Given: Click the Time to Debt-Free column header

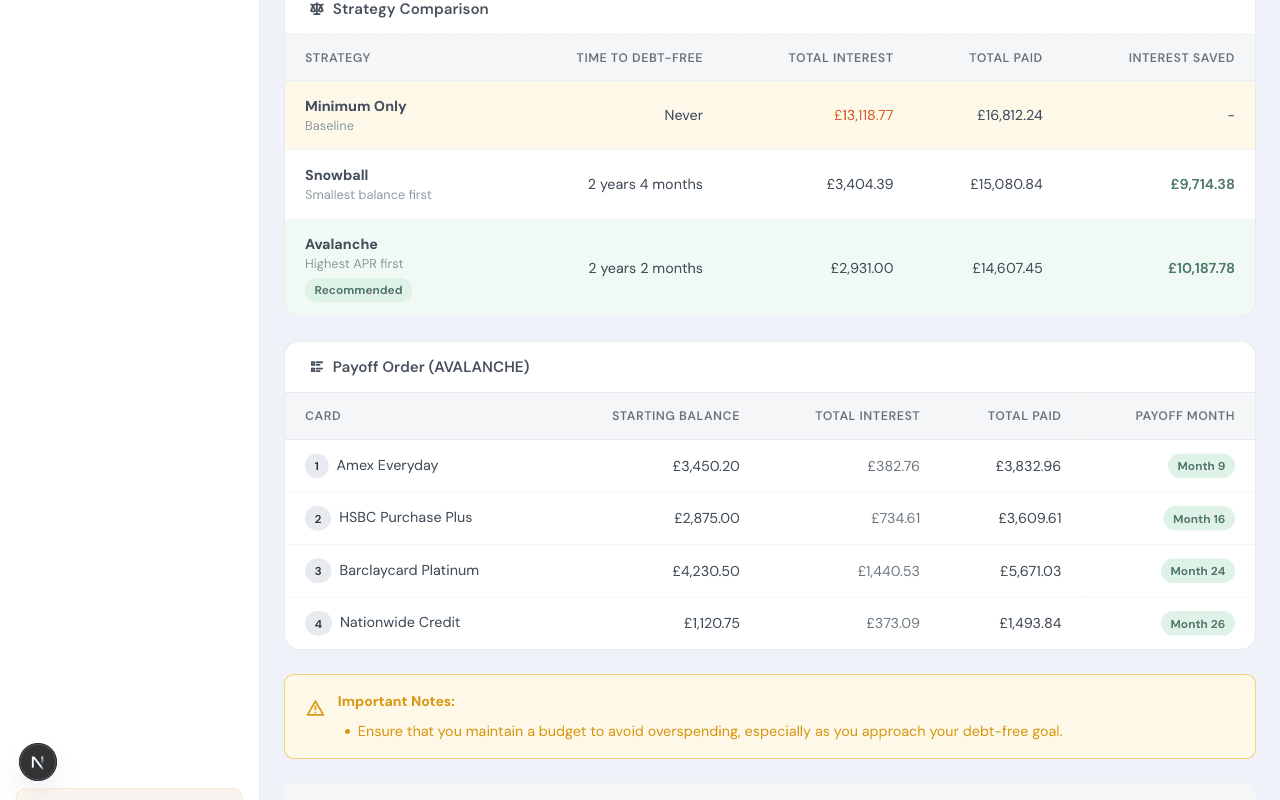Looking at the screenshot, I should (x=639, y=58).
